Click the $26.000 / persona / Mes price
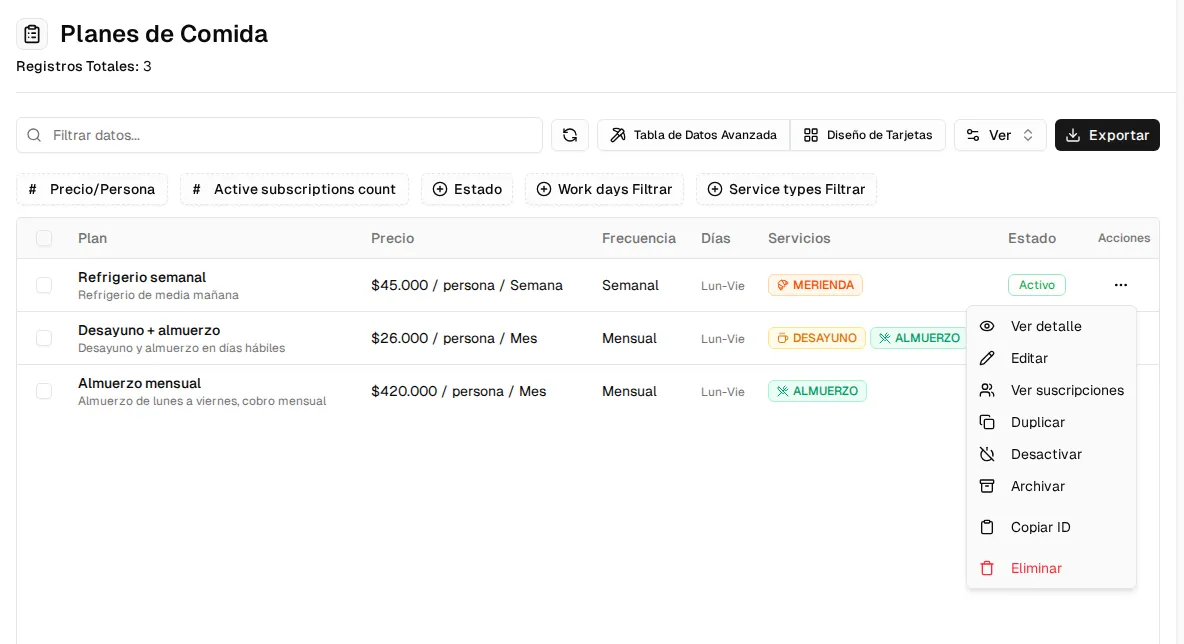 point(454,338)
